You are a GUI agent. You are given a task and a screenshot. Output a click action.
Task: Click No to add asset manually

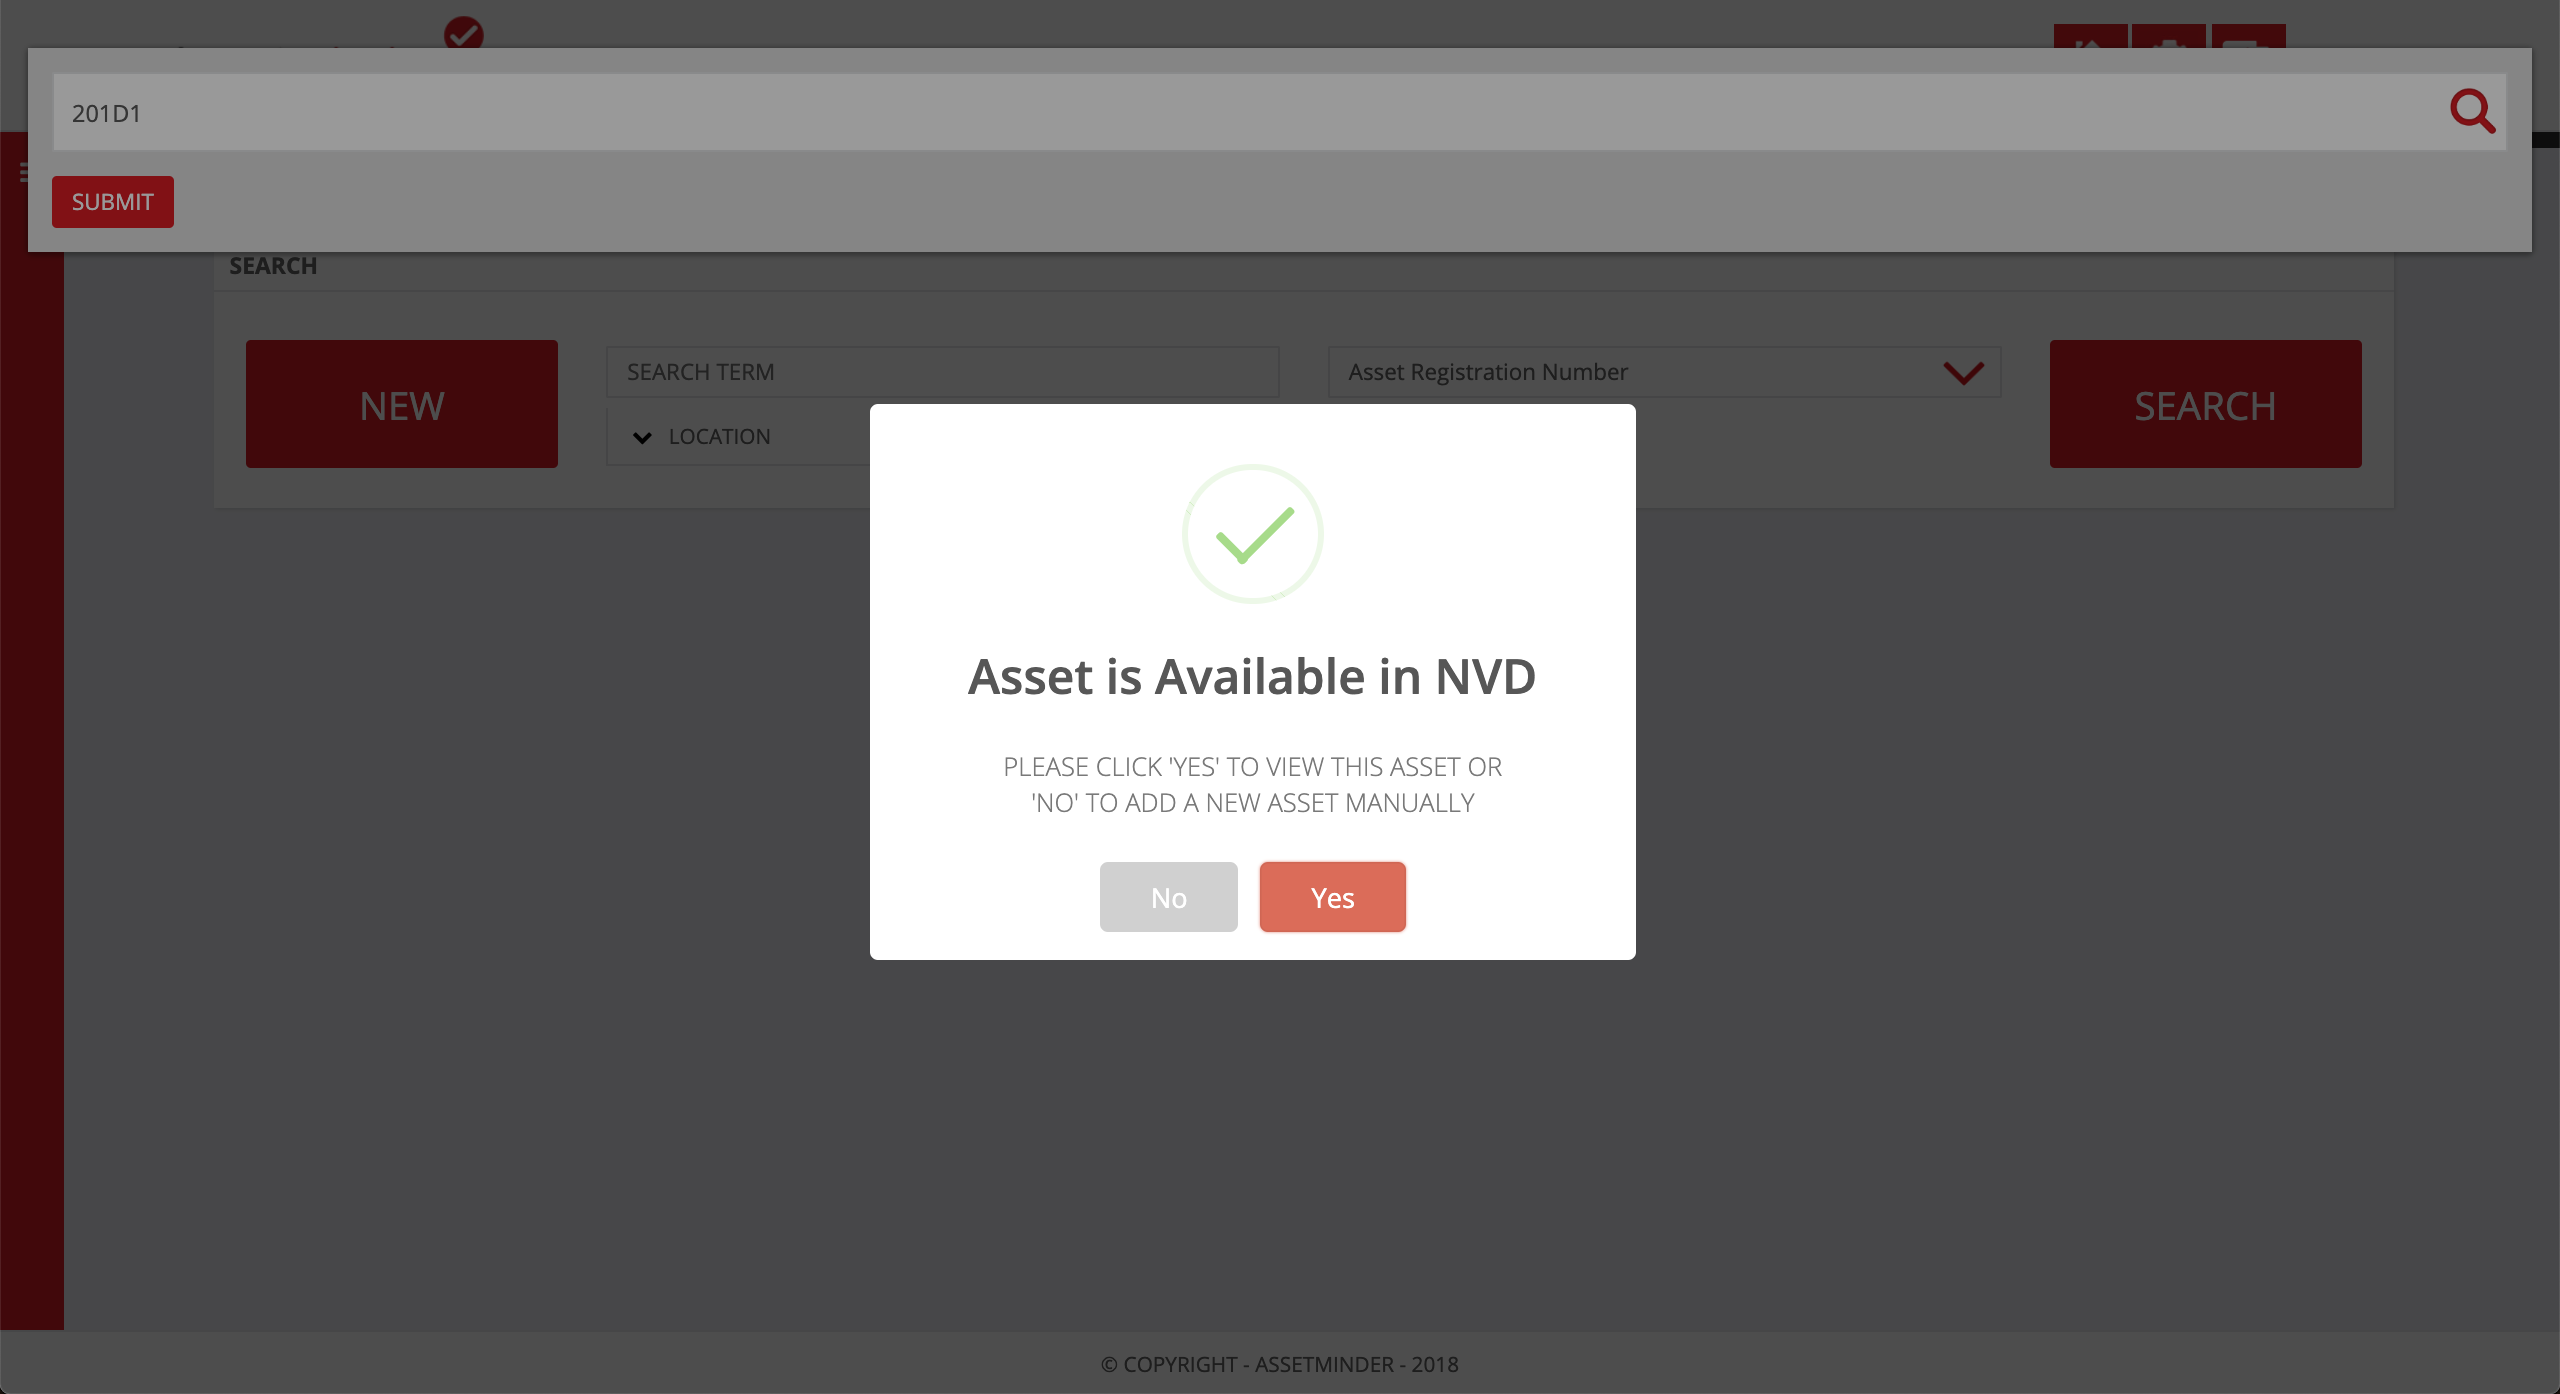click(1168, 897)
